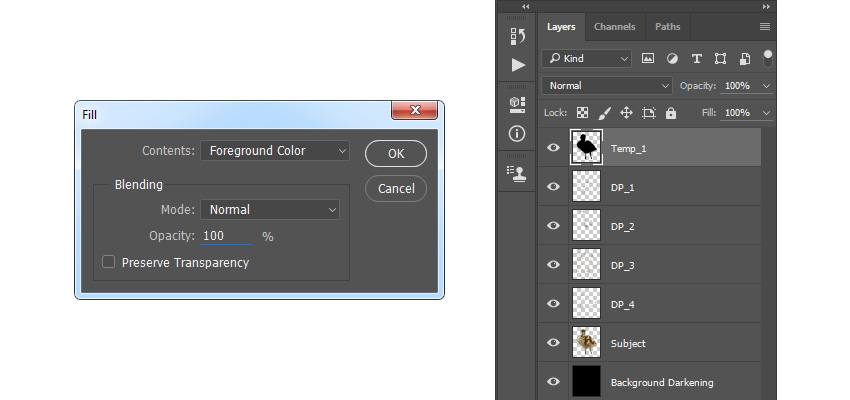Enable the Preserve Transparency checkbox
The image size is (850, 400).
109,262
